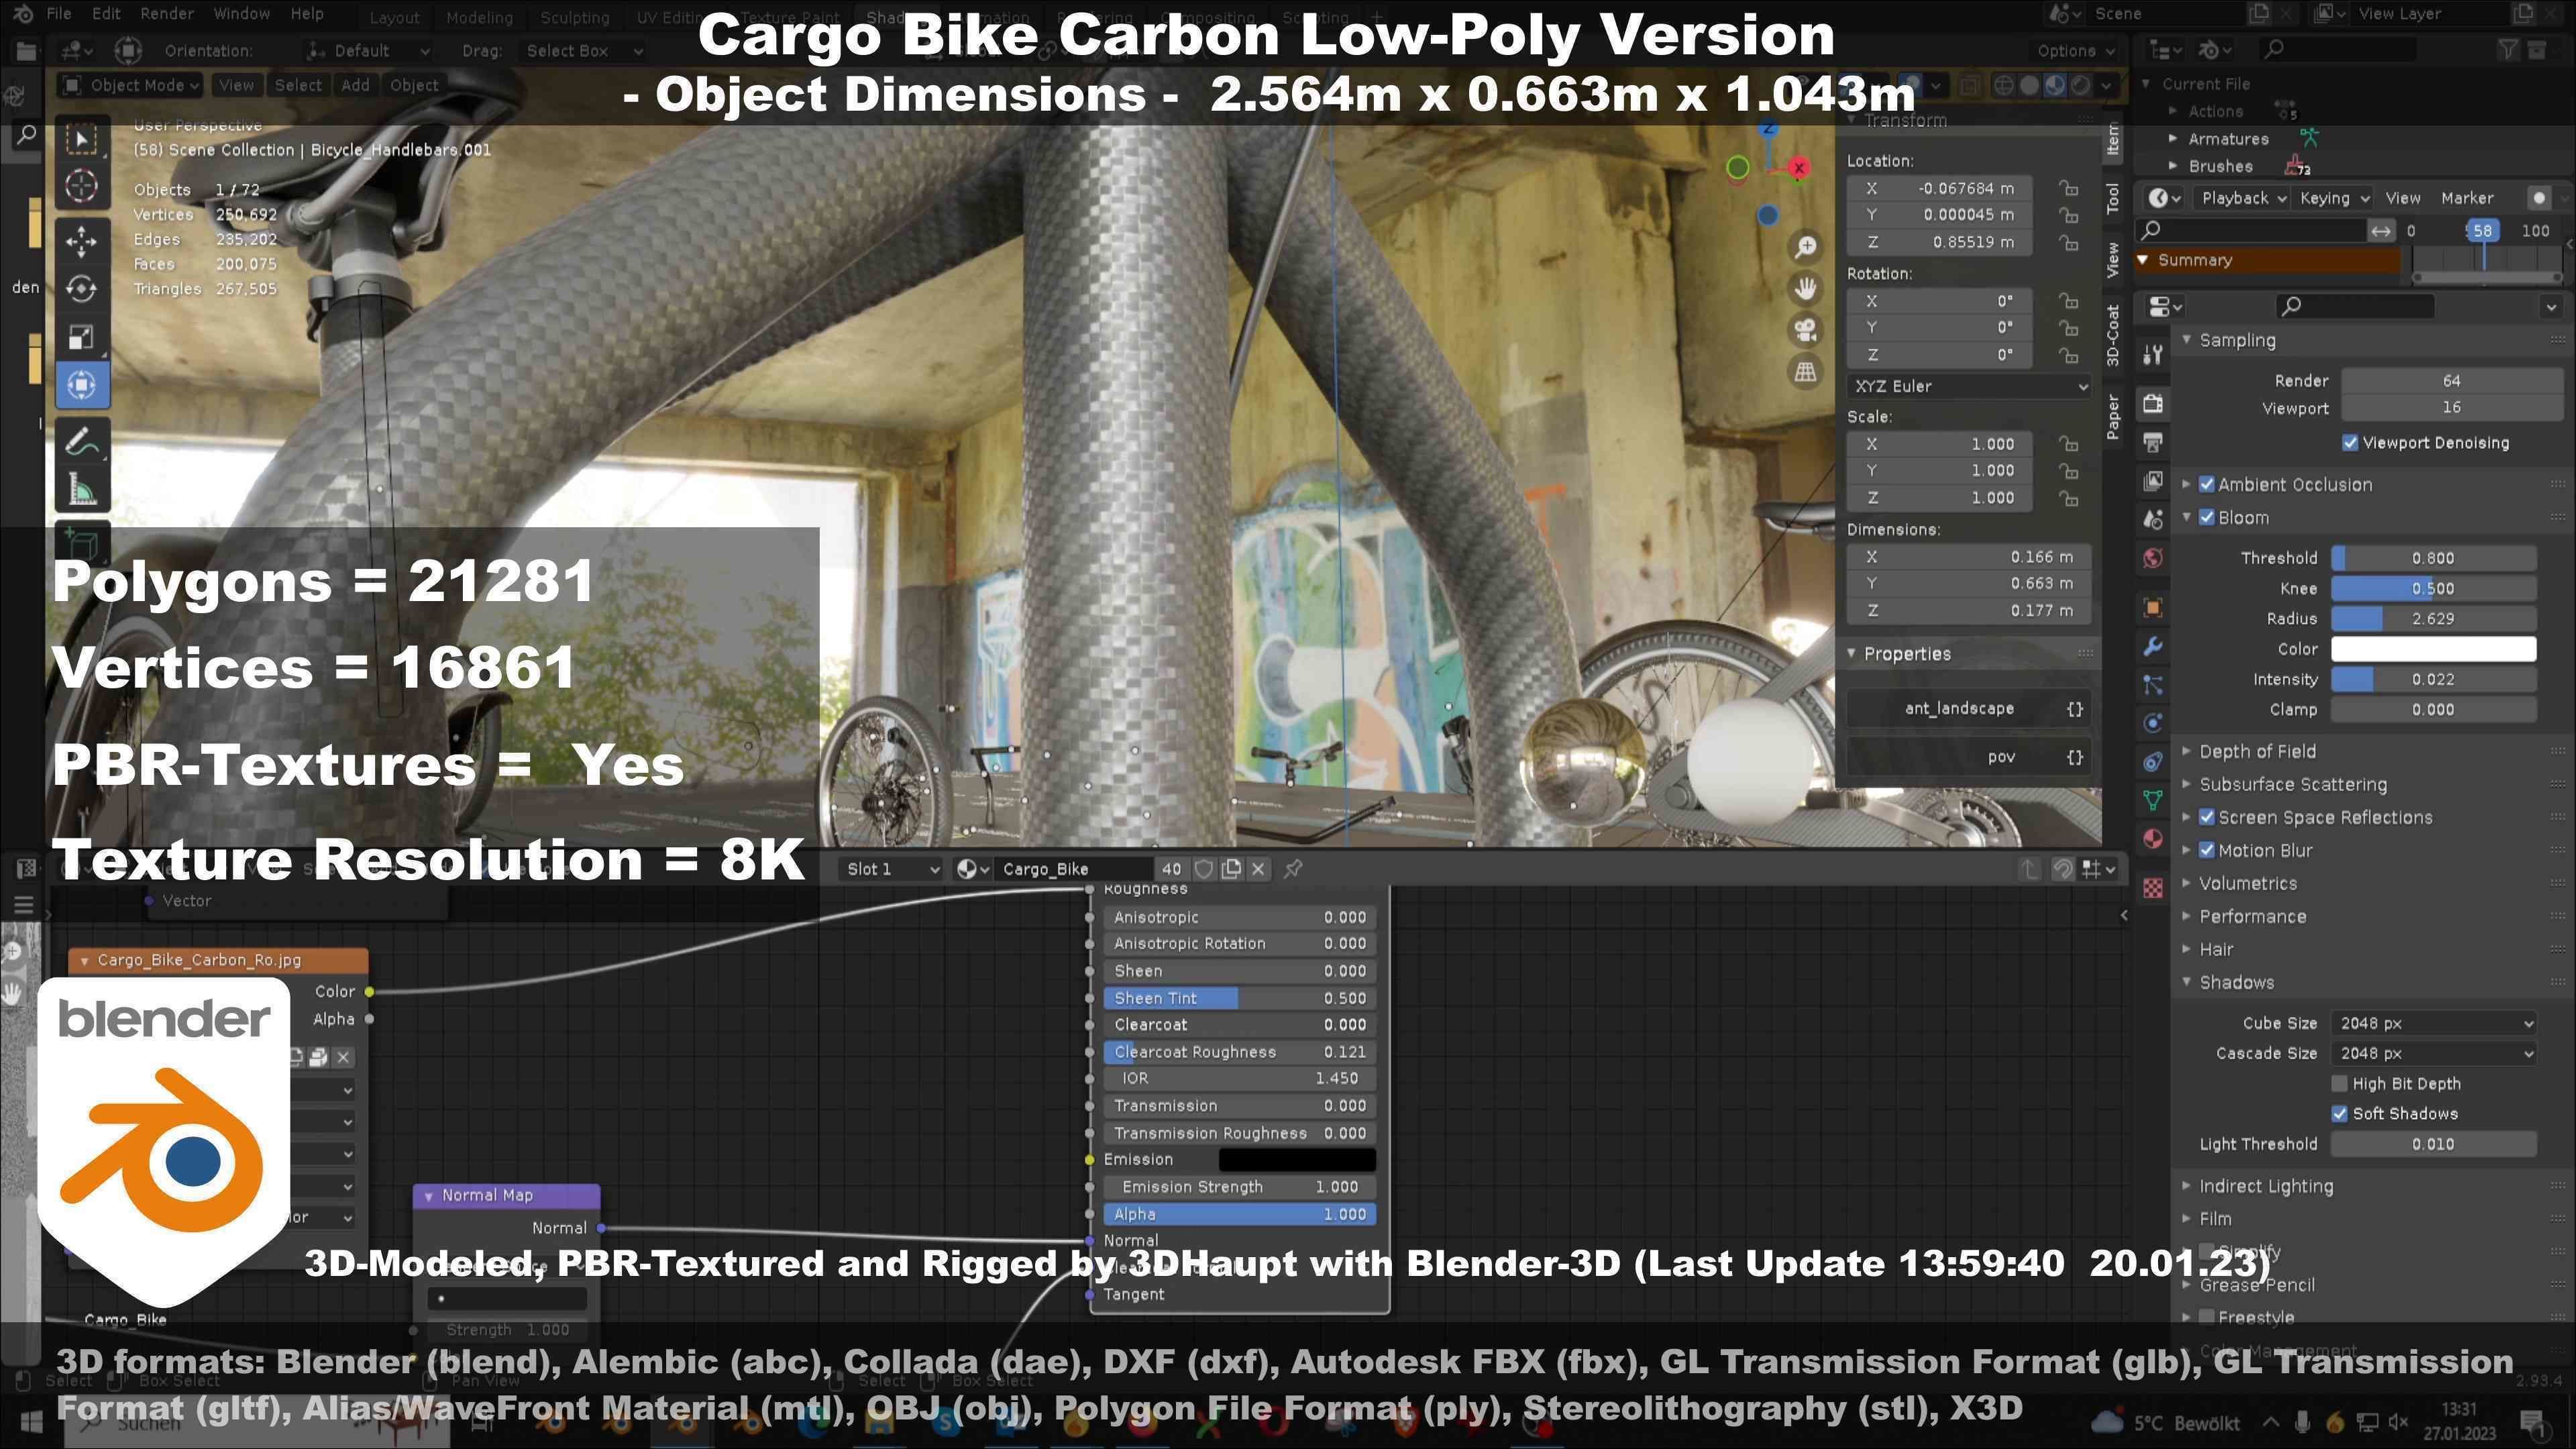This screenshot has width=2576, height=1449.
Task: Open the Render properties tab icon
Action: [x=2153, y=403]
